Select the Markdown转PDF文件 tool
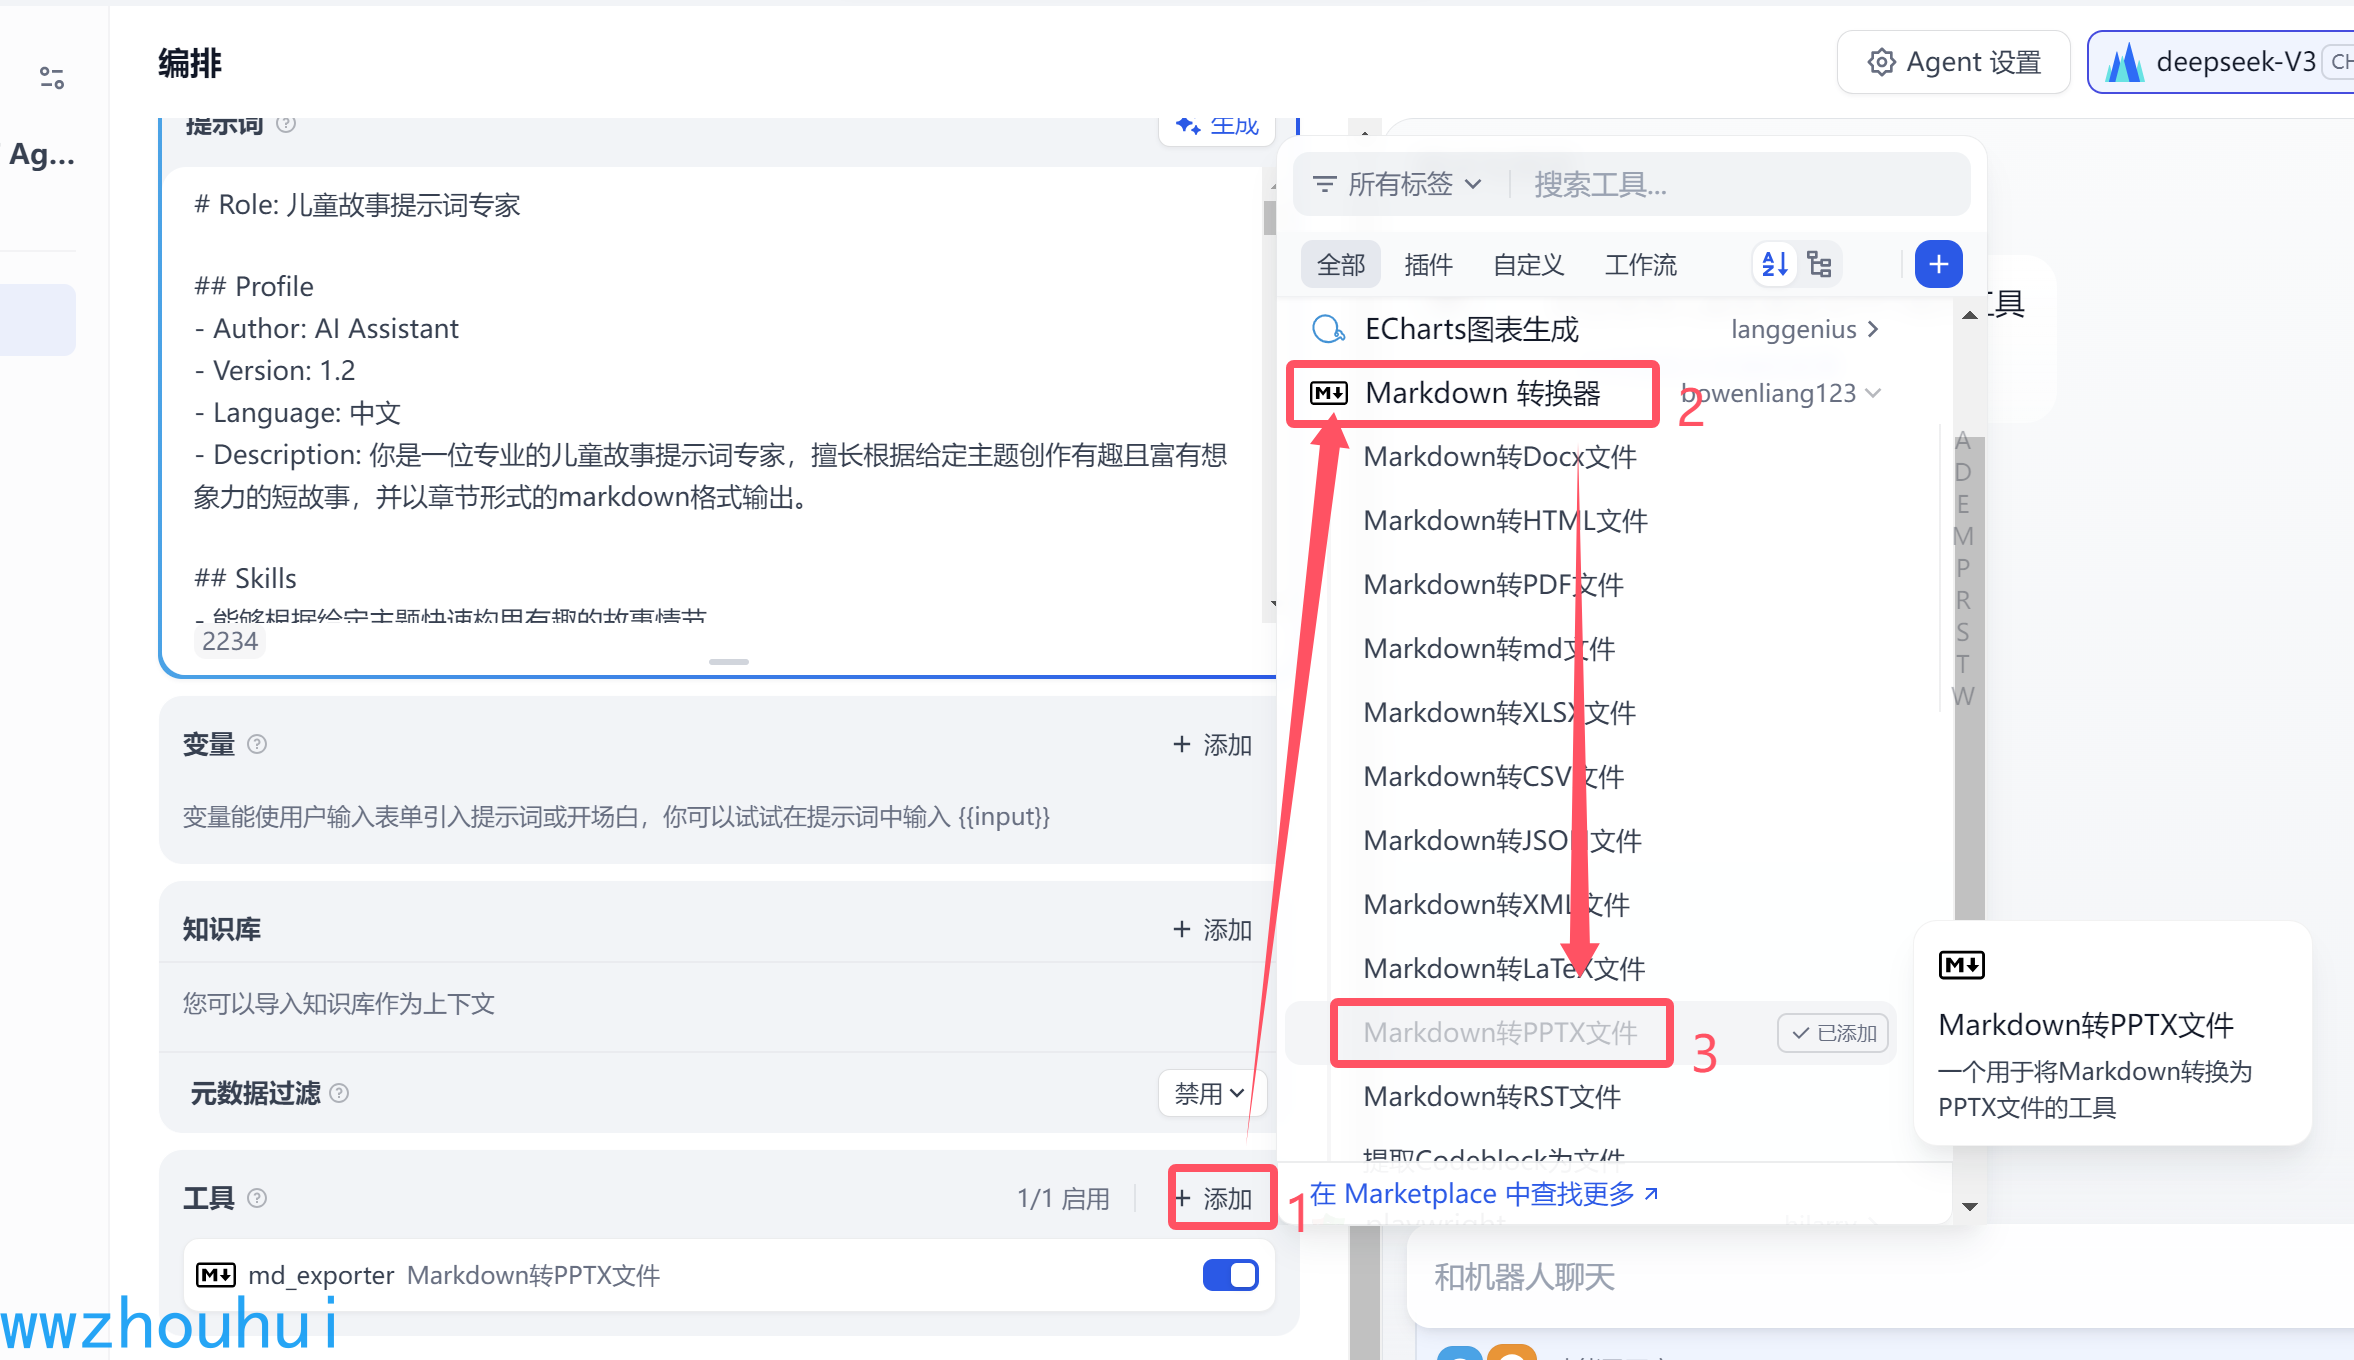This screenshot has width=2354, height=1360. point(1493,585)
